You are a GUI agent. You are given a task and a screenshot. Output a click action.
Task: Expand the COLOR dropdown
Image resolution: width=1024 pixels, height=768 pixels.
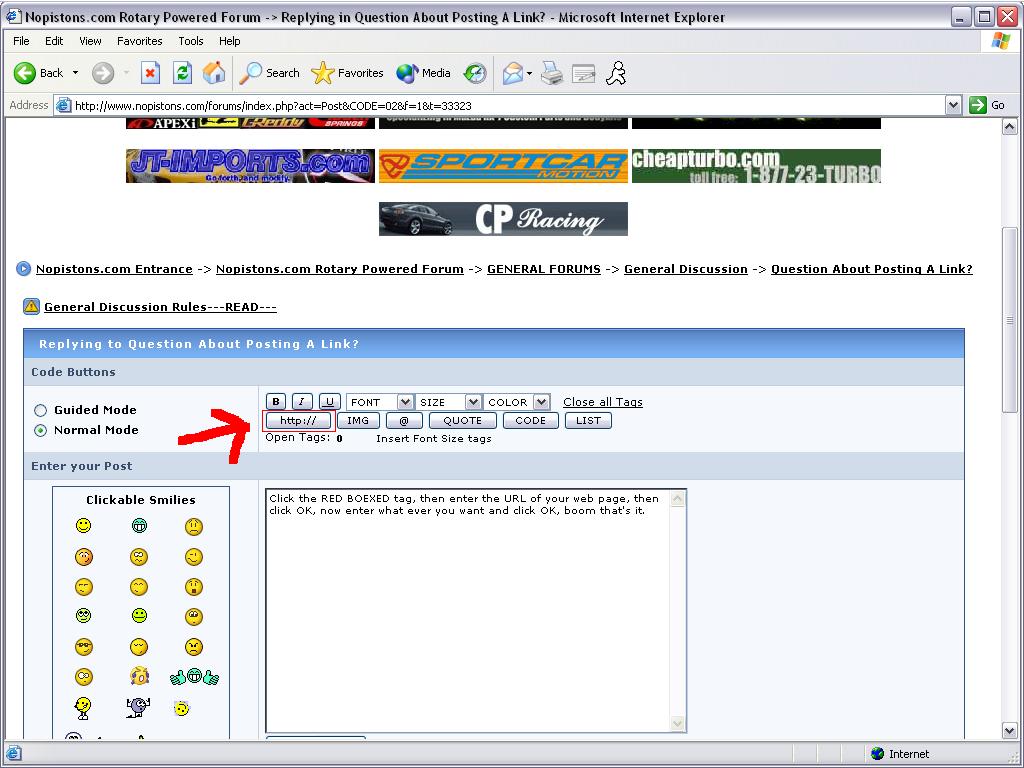pos(516,402)
